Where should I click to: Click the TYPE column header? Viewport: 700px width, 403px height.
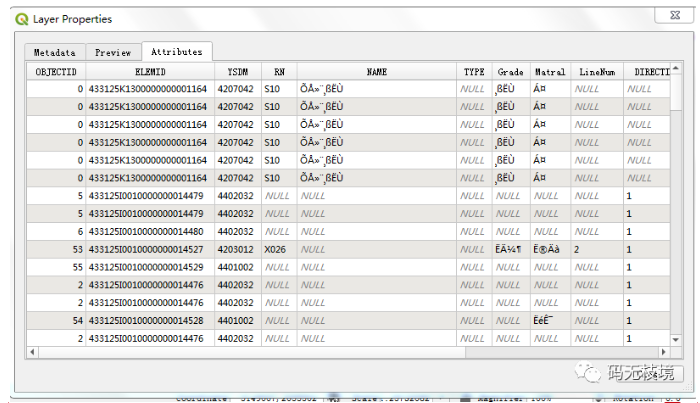pyautogui.click(x=474, y=72)
